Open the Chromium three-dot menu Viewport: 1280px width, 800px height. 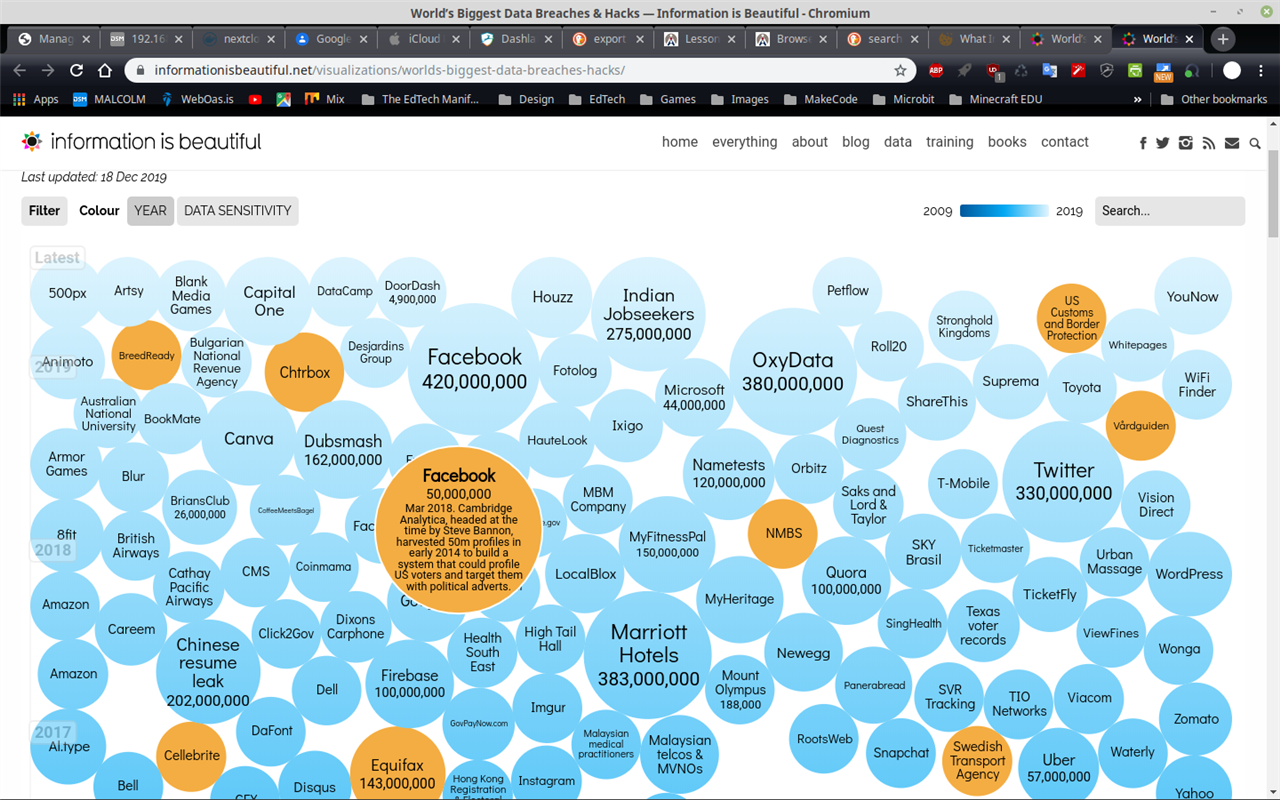click(1262, 71)
